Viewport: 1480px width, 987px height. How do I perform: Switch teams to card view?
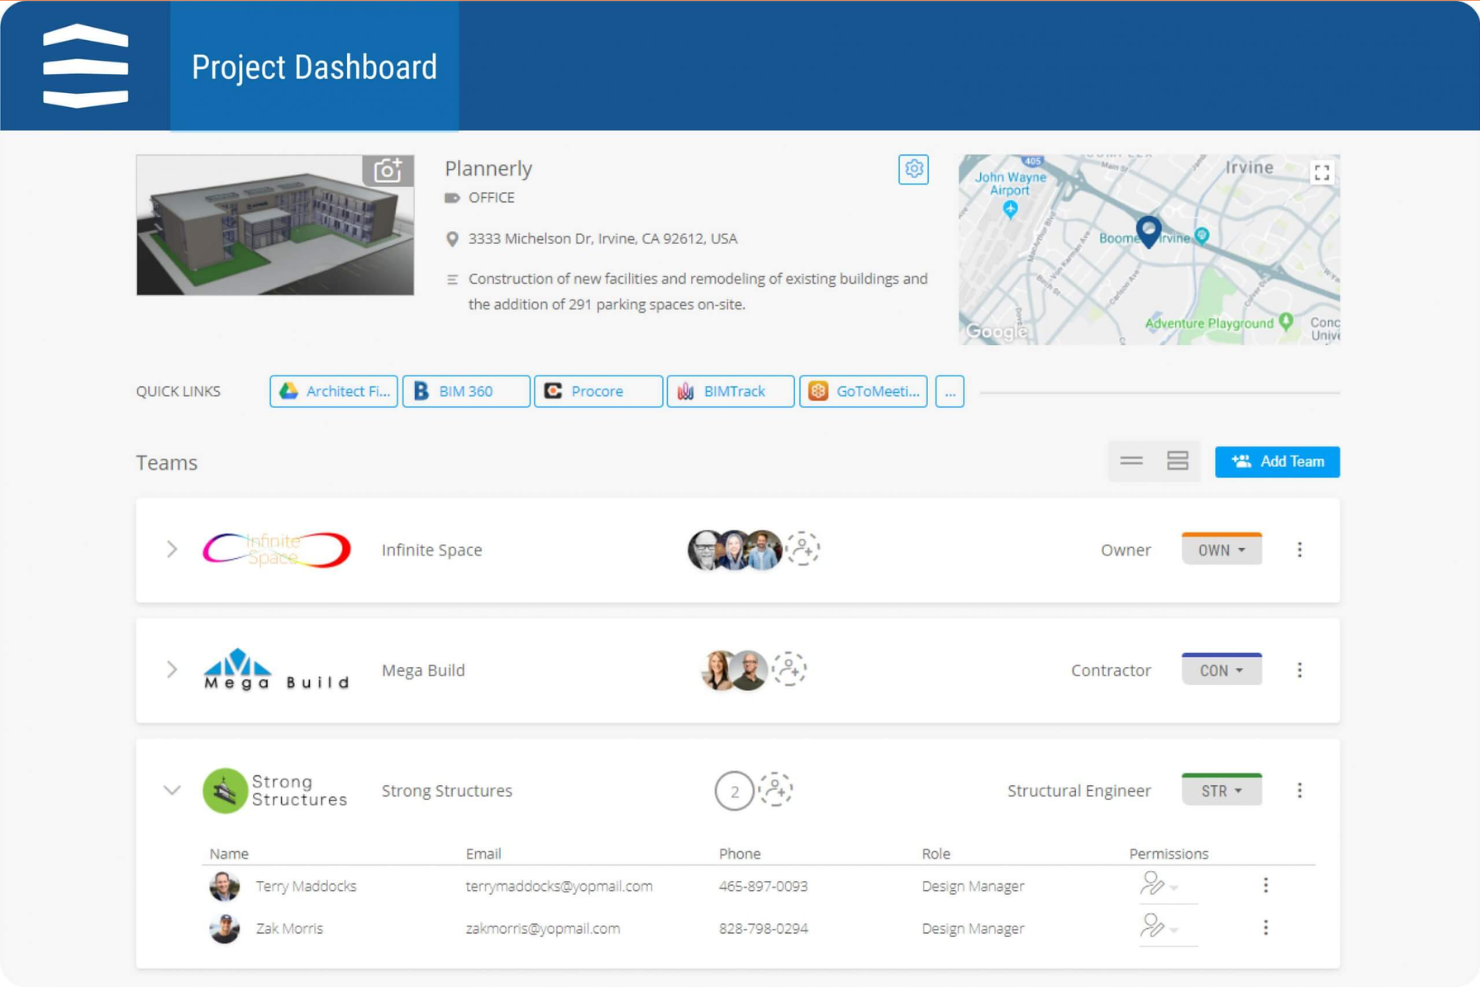point(1177,461)
